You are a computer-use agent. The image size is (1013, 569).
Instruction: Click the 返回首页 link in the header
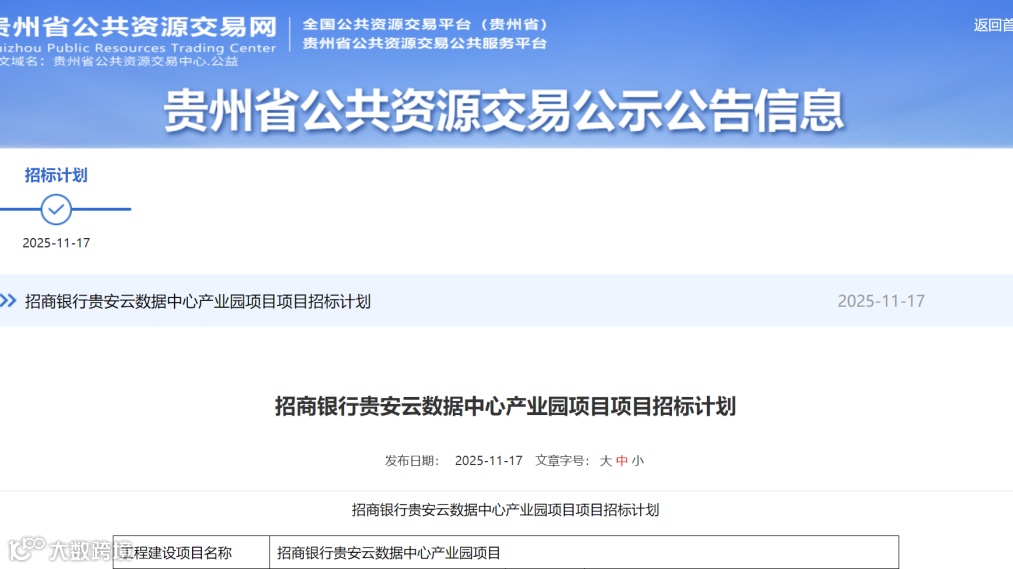(x=993, y=25)
